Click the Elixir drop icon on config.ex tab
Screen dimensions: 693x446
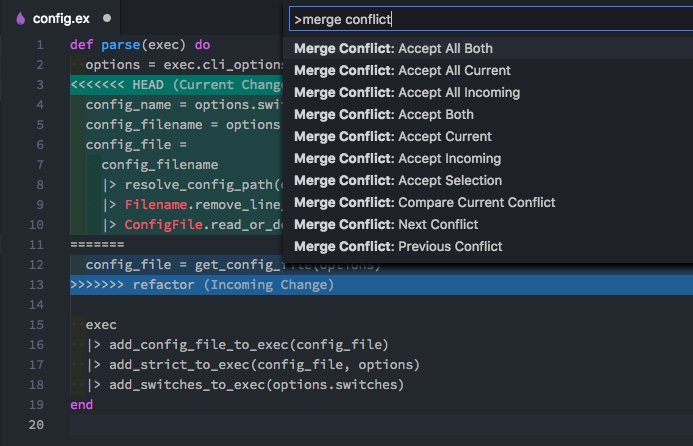20,19
